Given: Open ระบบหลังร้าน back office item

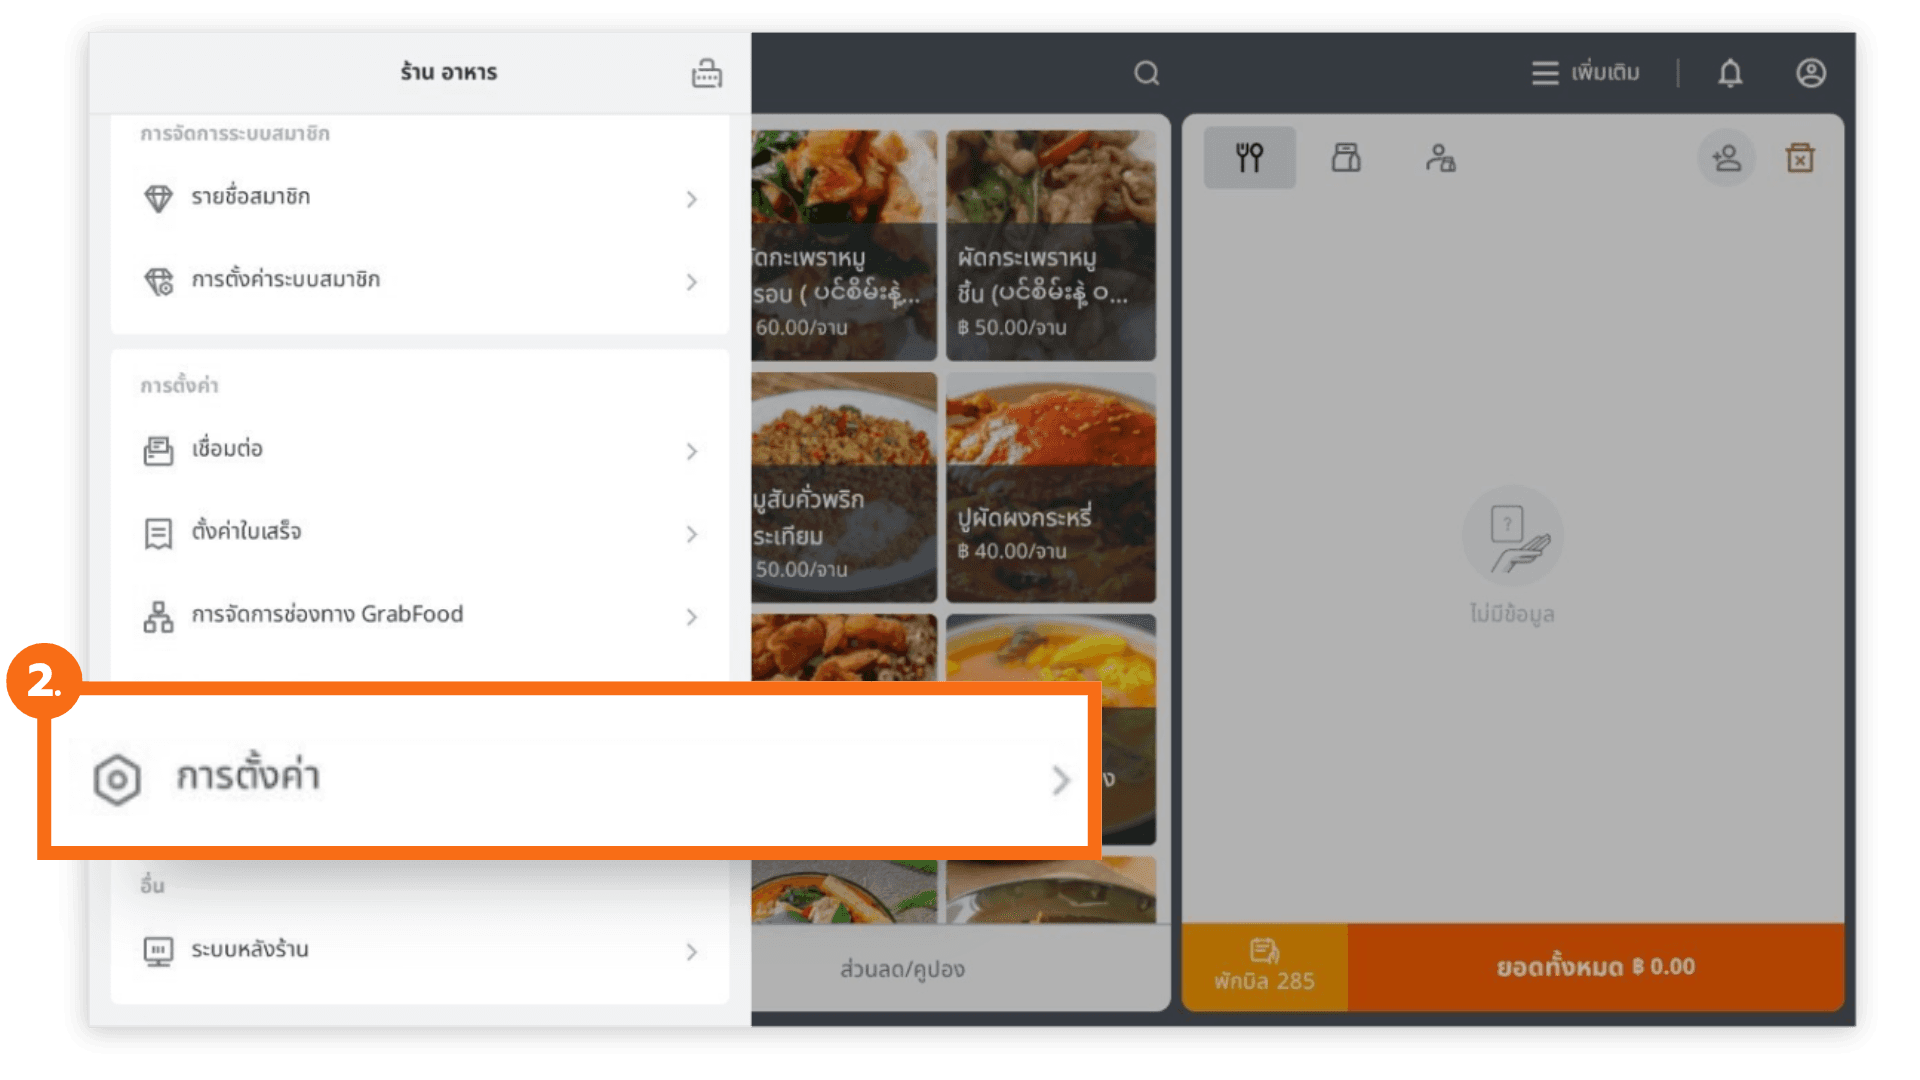Looking at the screenshot, I should coord(250,950).
